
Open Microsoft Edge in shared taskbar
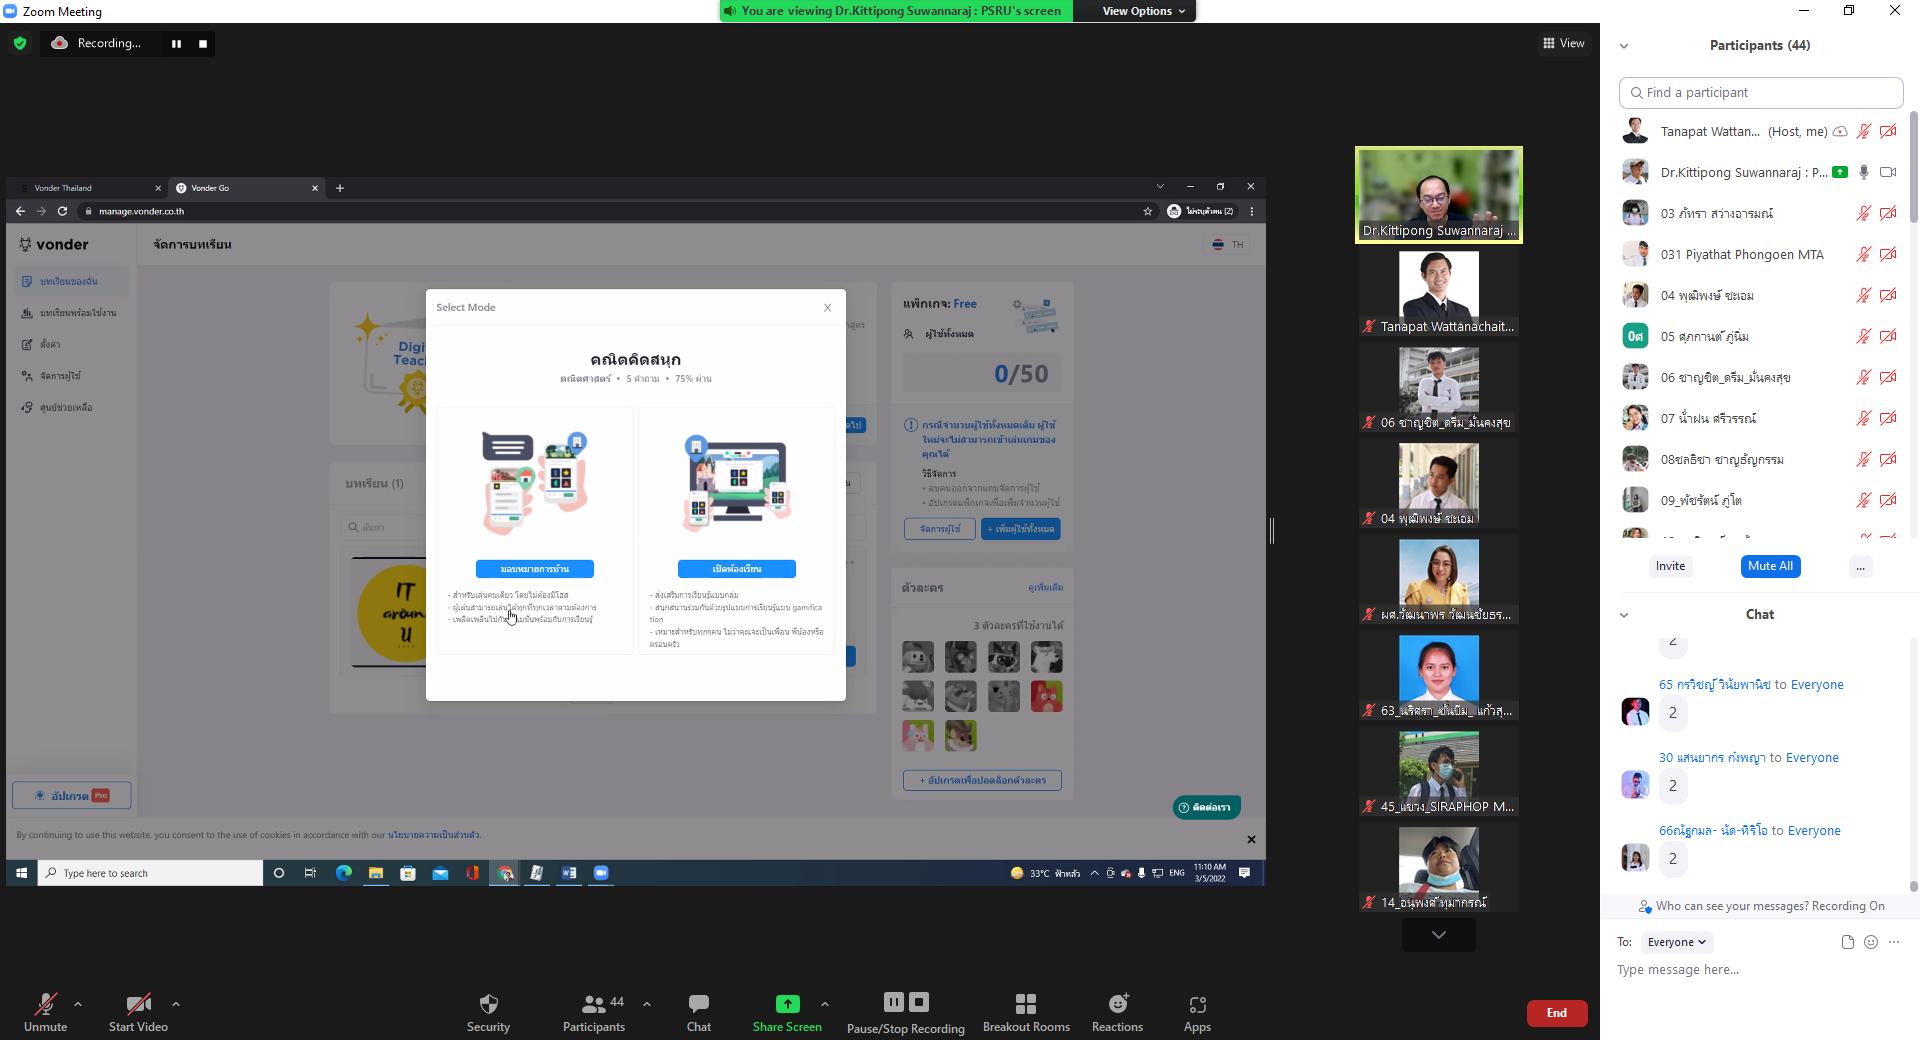(343, 873)
